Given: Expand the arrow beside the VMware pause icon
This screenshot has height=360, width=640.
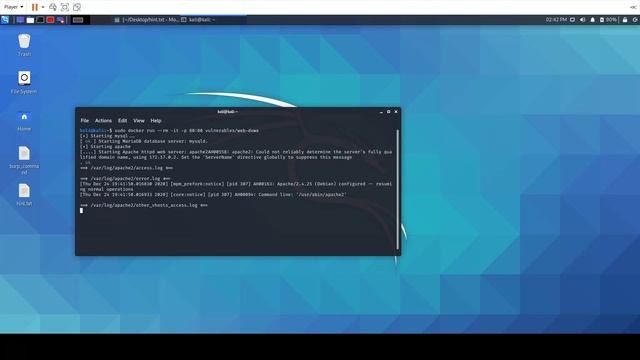Looking at the screenshot, I should pos(43,7).
